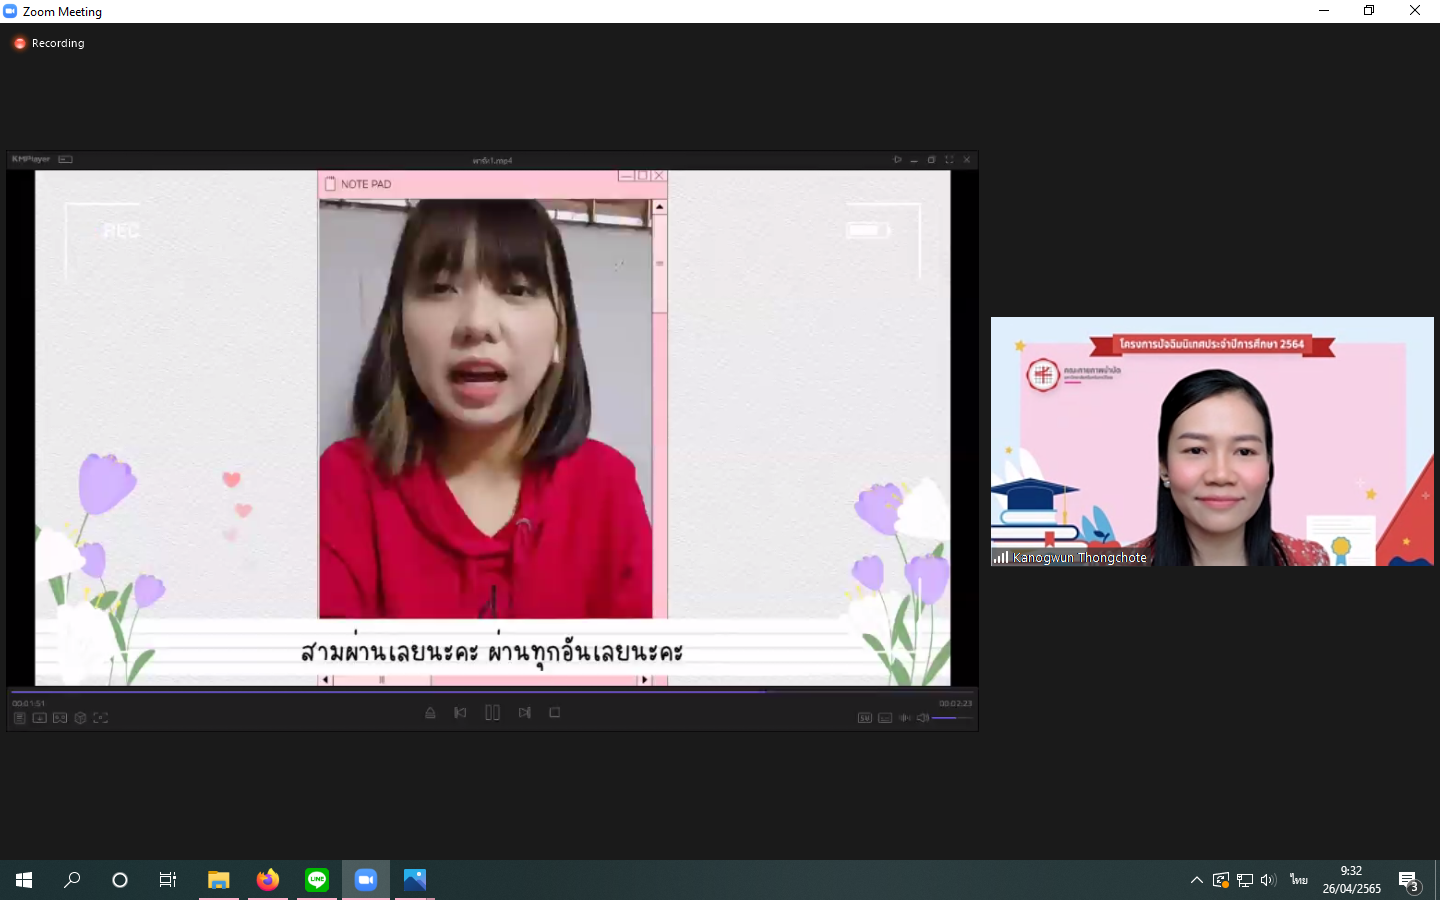Image resolution: width=1440 pixels, height=900 pixels.
Task: Click the stop button in KMPlayer
Action: [555, 713]
